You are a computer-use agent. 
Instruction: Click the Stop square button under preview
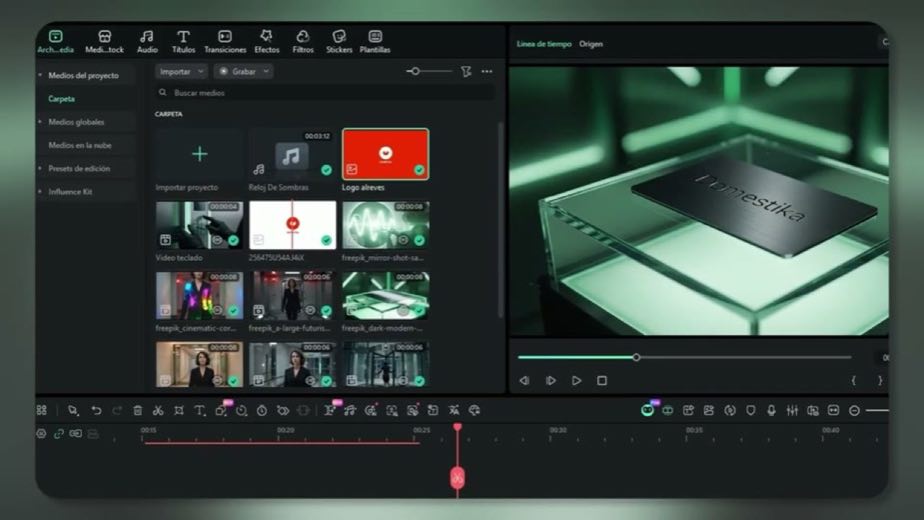click(602, 381)
